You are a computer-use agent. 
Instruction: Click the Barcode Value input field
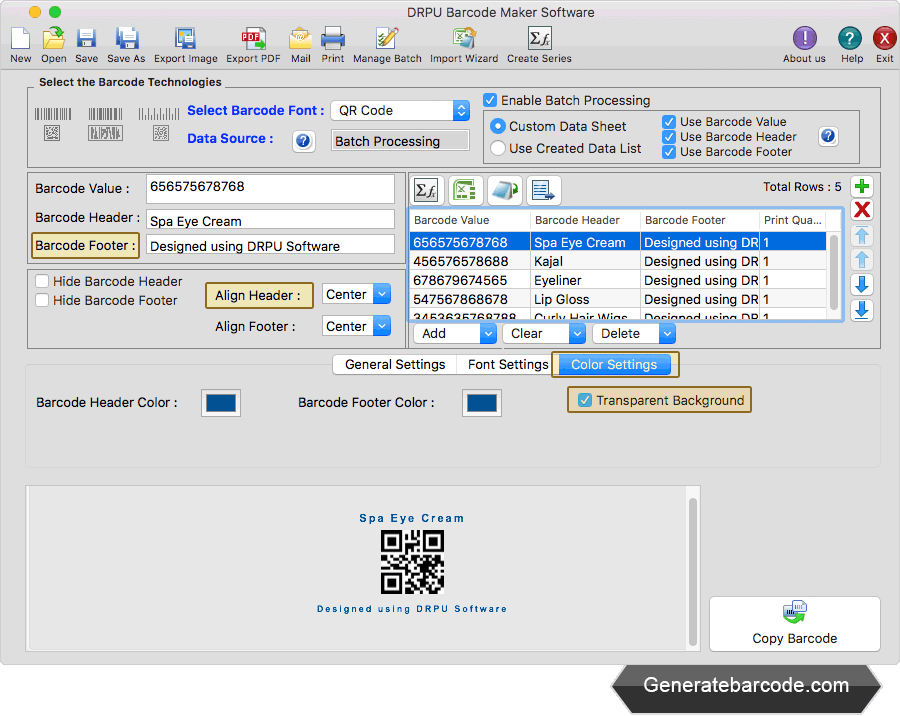pos(270,189)
